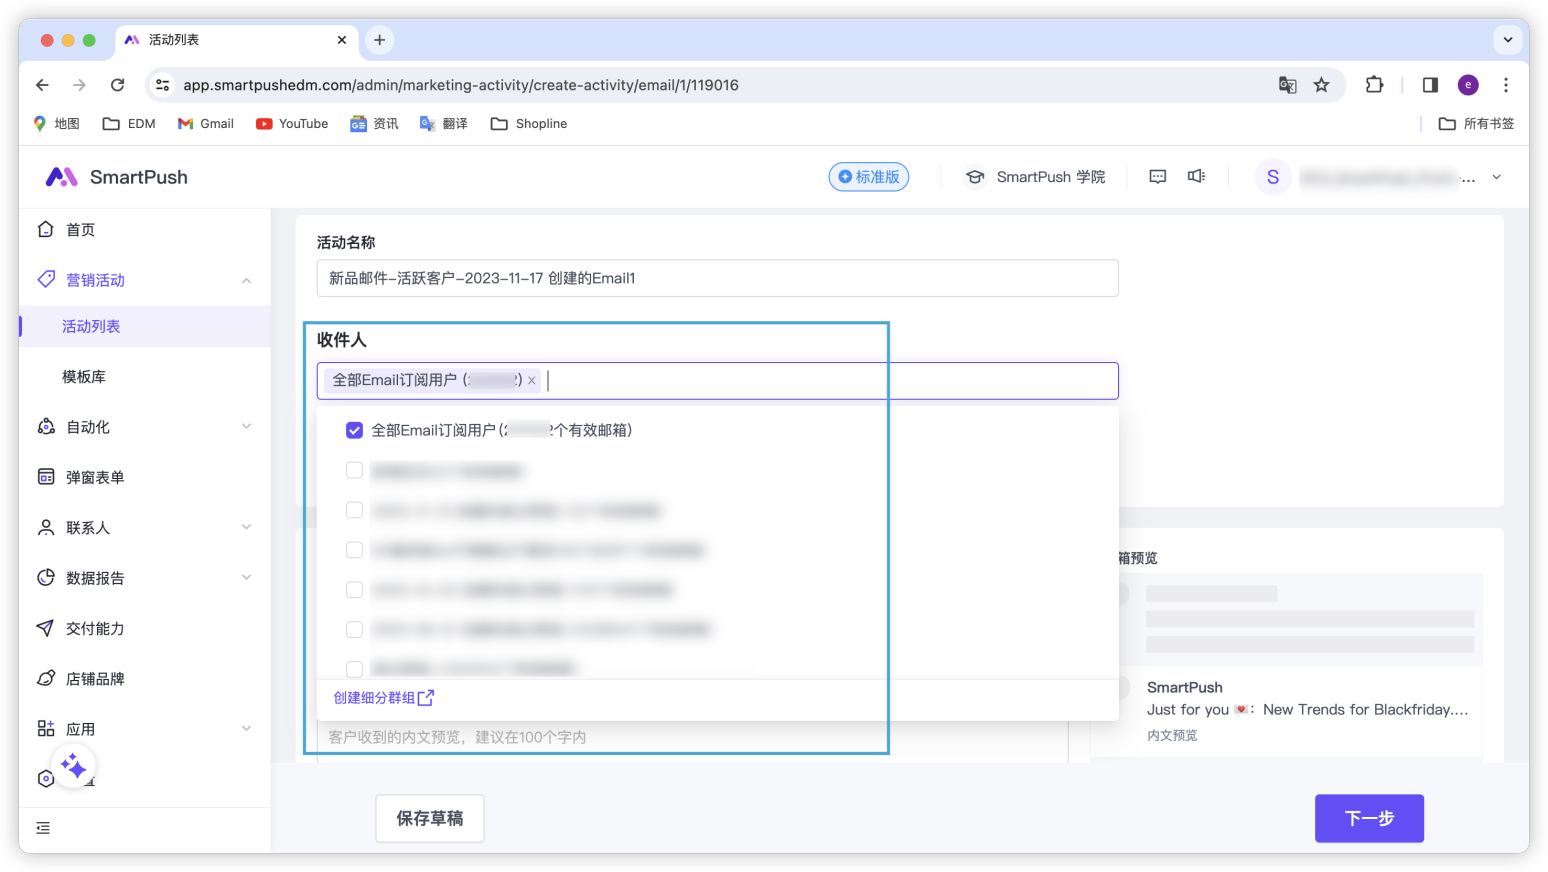Image resolution: width=1548 pixels, height=872 pixels.
Task: Bookmark this page with the star icon
Action: pyautogui.click(x=1321, y=85)
